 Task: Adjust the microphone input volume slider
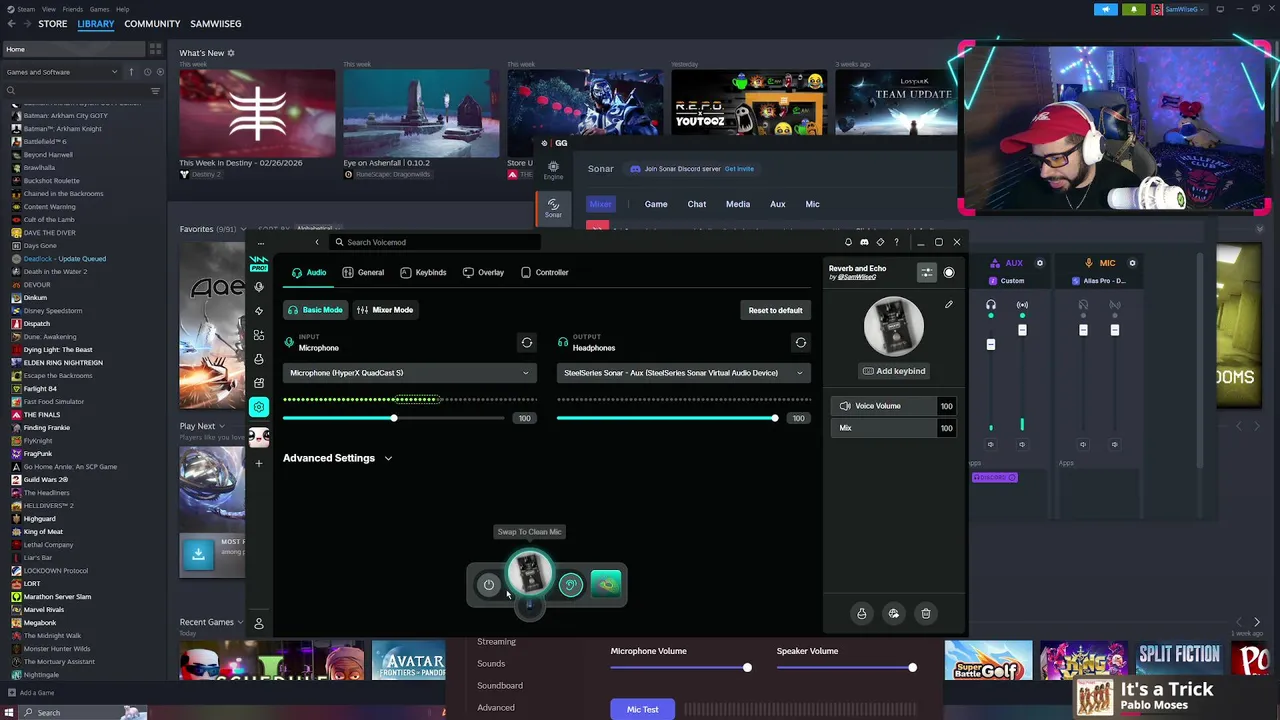[x=394, y=418]
